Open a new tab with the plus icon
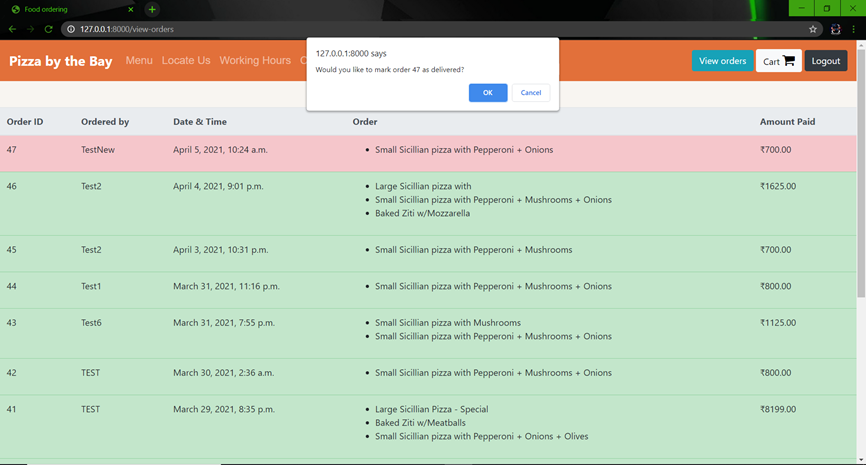Viewport: 866px width, 465px height. [152, 9]
